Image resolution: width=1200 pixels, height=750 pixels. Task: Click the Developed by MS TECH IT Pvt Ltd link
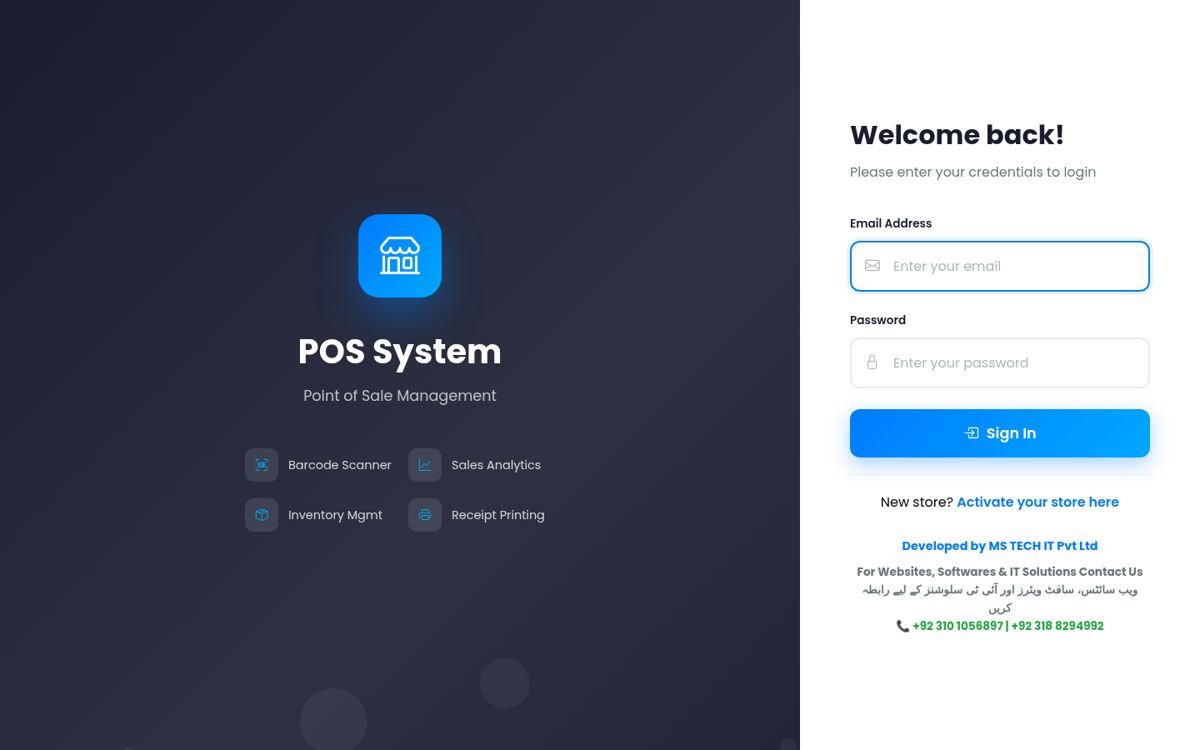tap(1000, 546)
